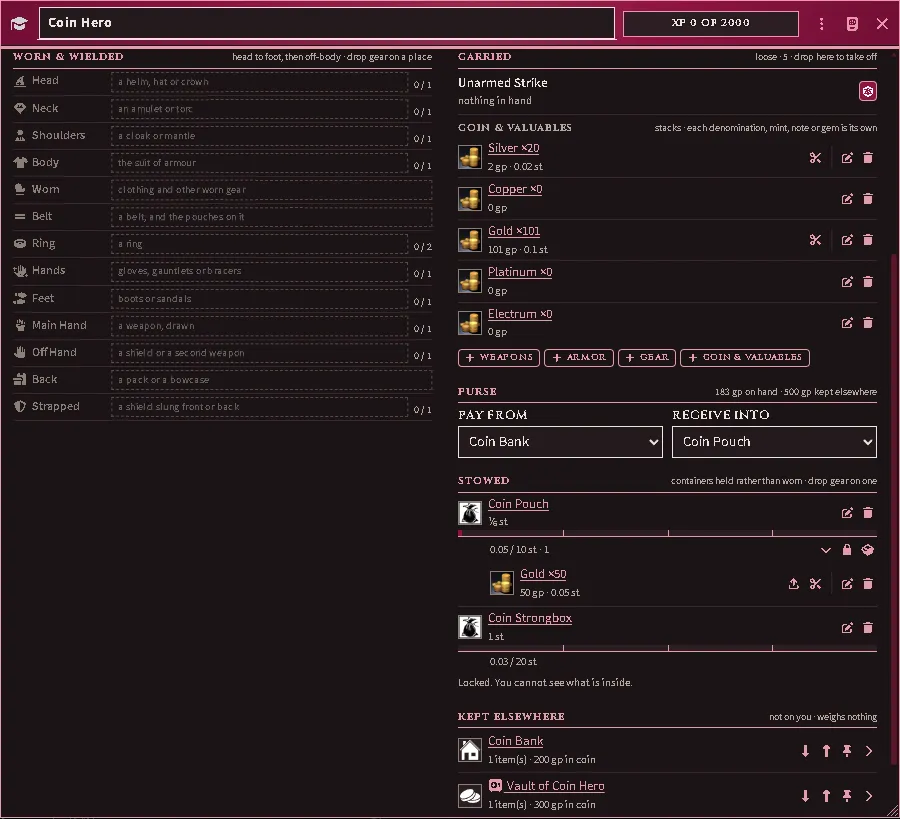Roll the Unarmed Strike dice icon
The width and height of the screenshot is (900, 819).
(x=867, y=91)
